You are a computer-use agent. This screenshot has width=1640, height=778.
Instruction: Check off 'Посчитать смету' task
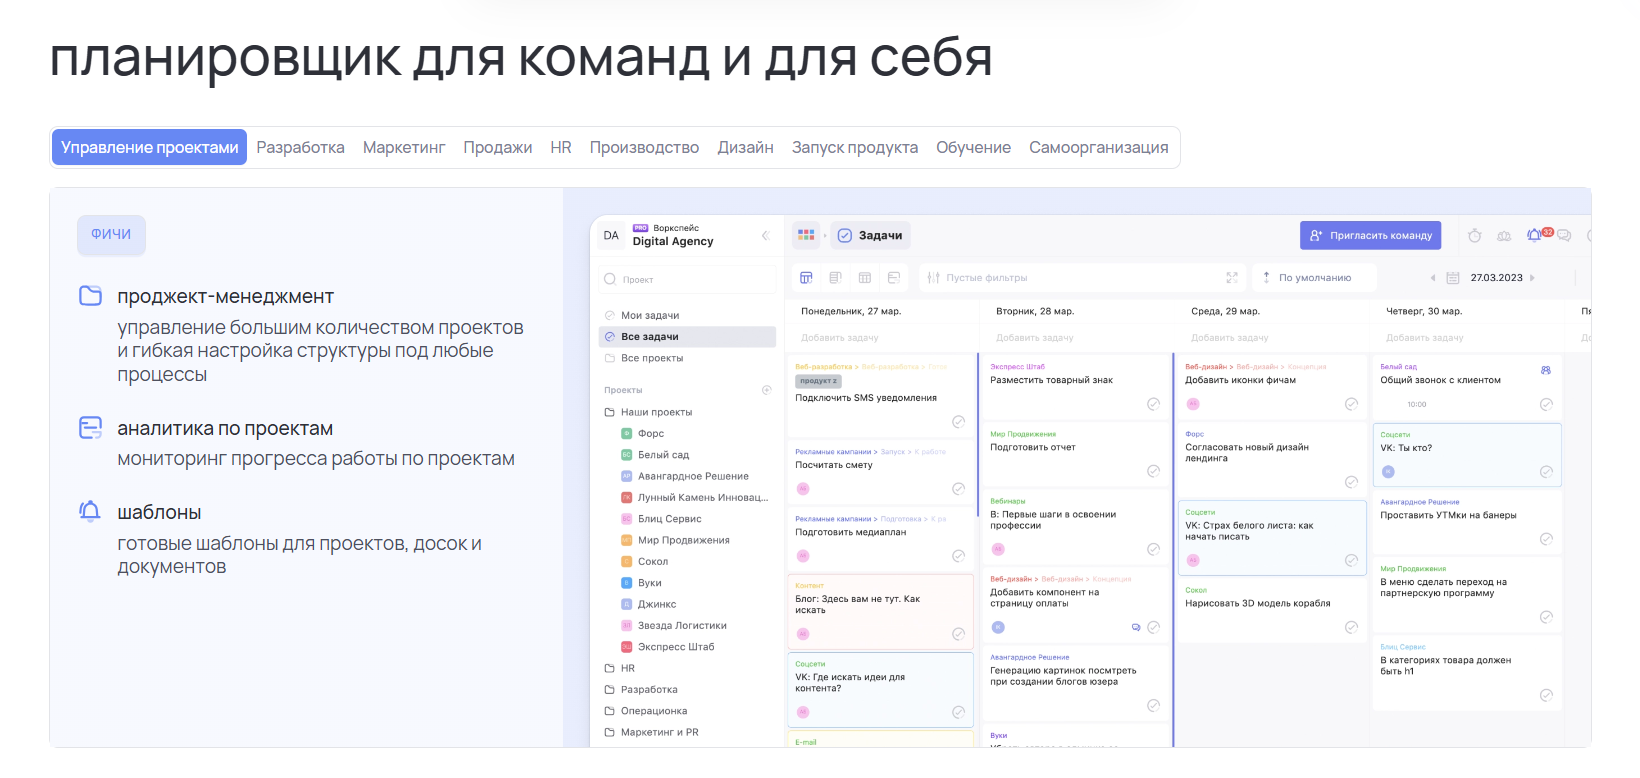[958, 489]
